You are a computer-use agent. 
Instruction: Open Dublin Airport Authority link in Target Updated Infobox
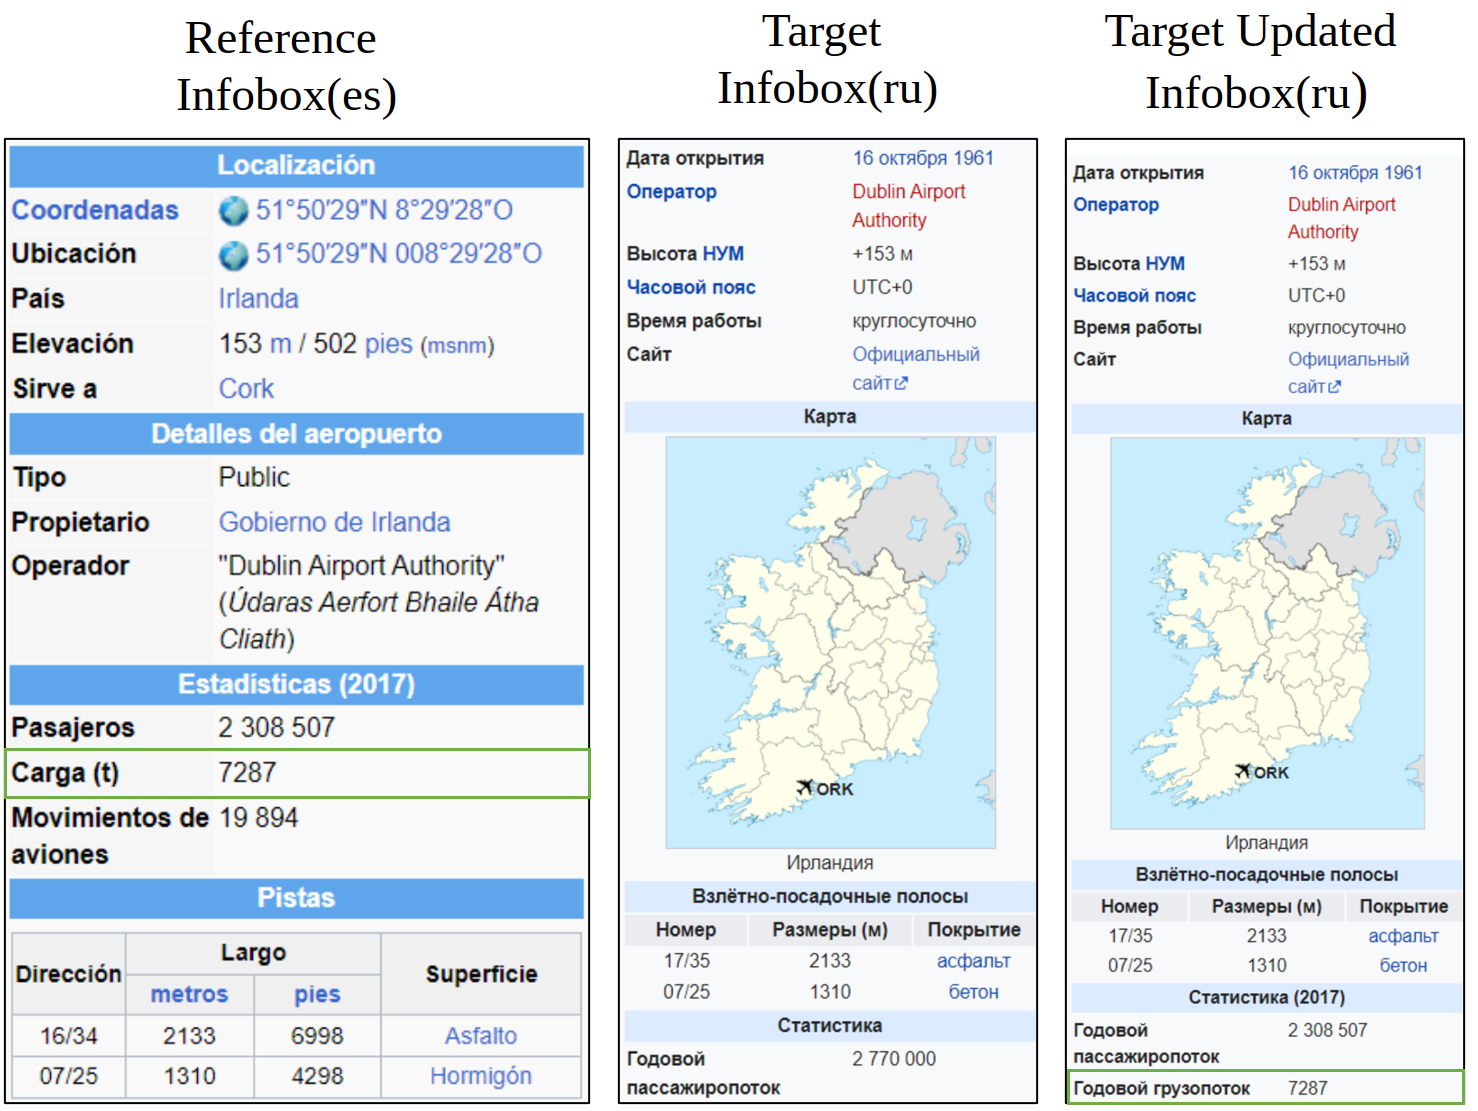pyautogui.click(x=1342, y=218)
